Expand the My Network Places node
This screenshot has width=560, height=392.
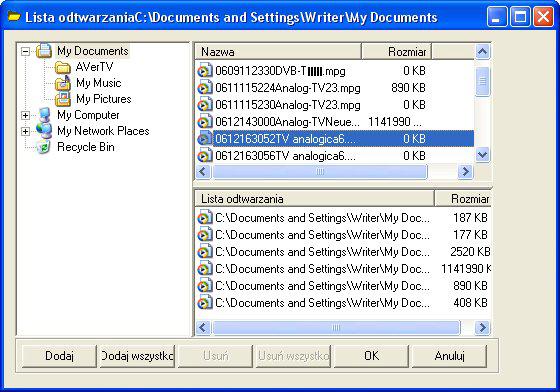(x=25, y=131)
